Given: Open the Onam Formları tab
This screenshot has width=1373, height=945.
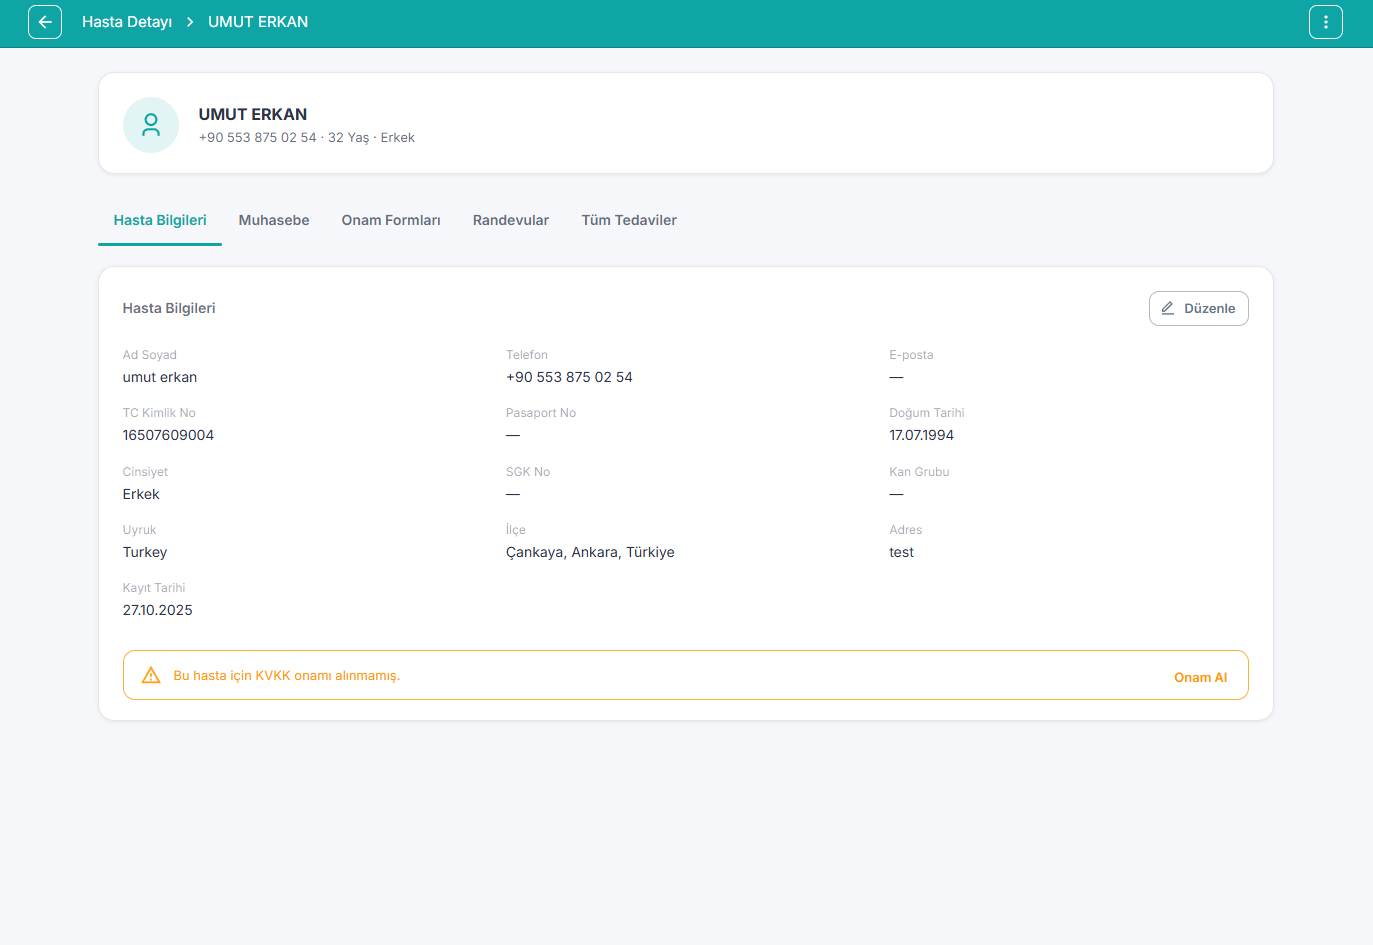Looking at the screenshot, I should (x=391, y=220).
